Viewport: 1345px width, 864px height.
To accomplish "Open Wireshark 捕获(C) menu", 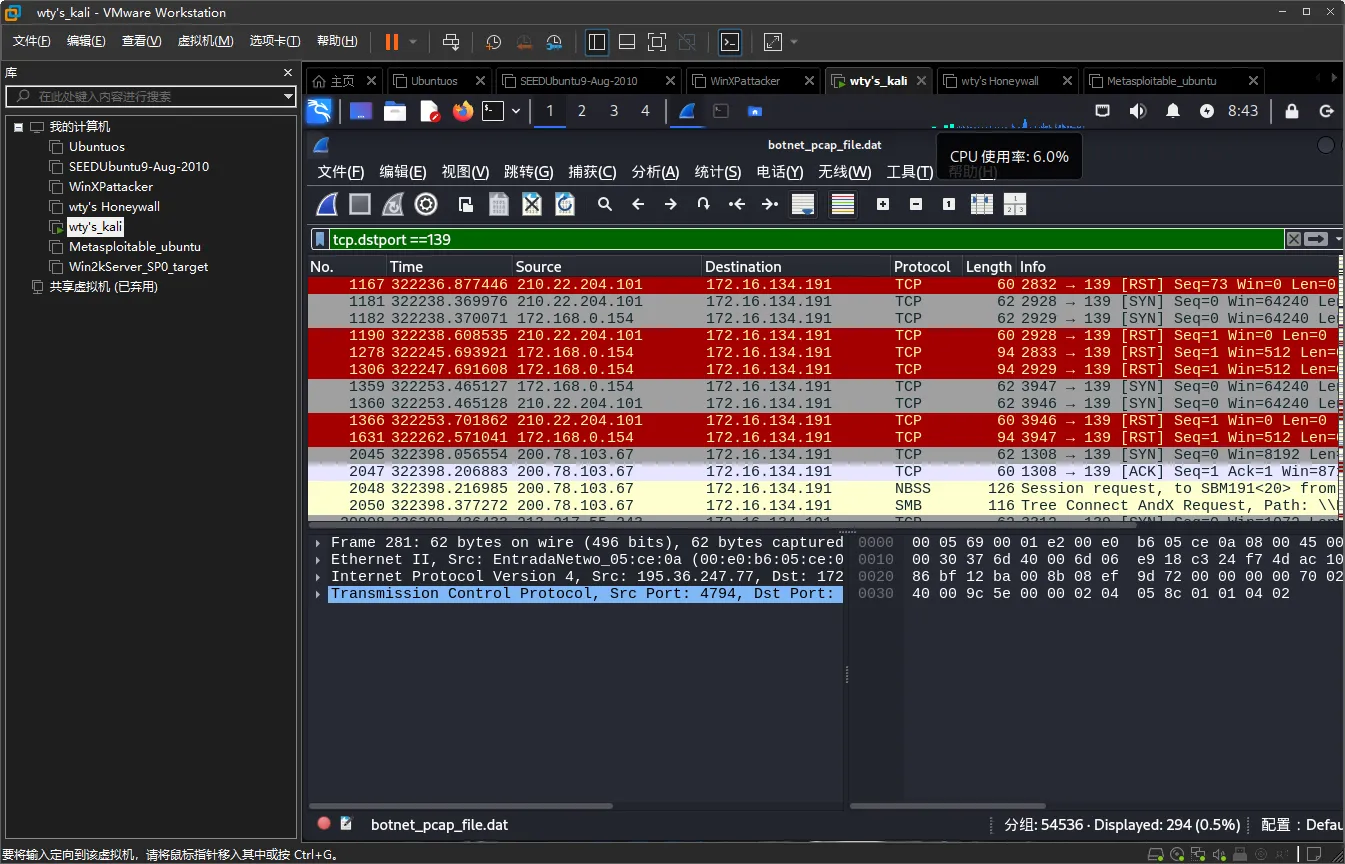I will (x=592, y=172).
